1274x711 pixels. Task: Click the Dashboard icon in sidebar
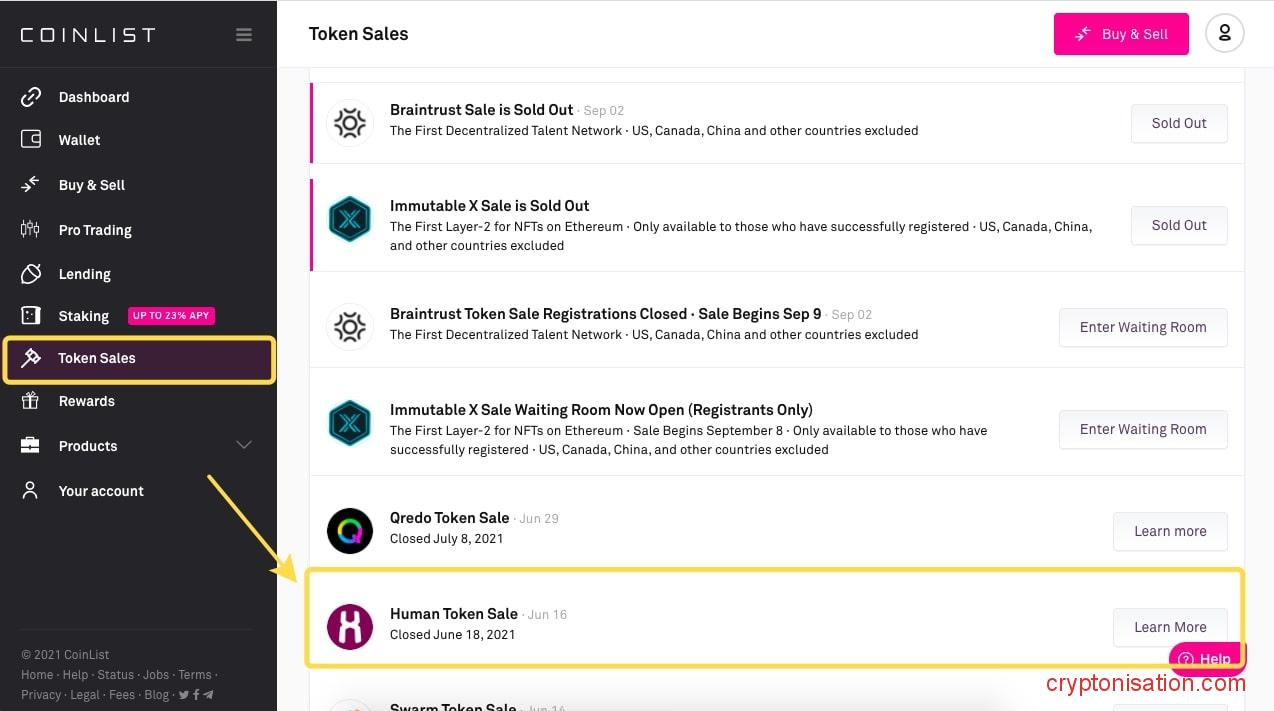pos(31,97)
